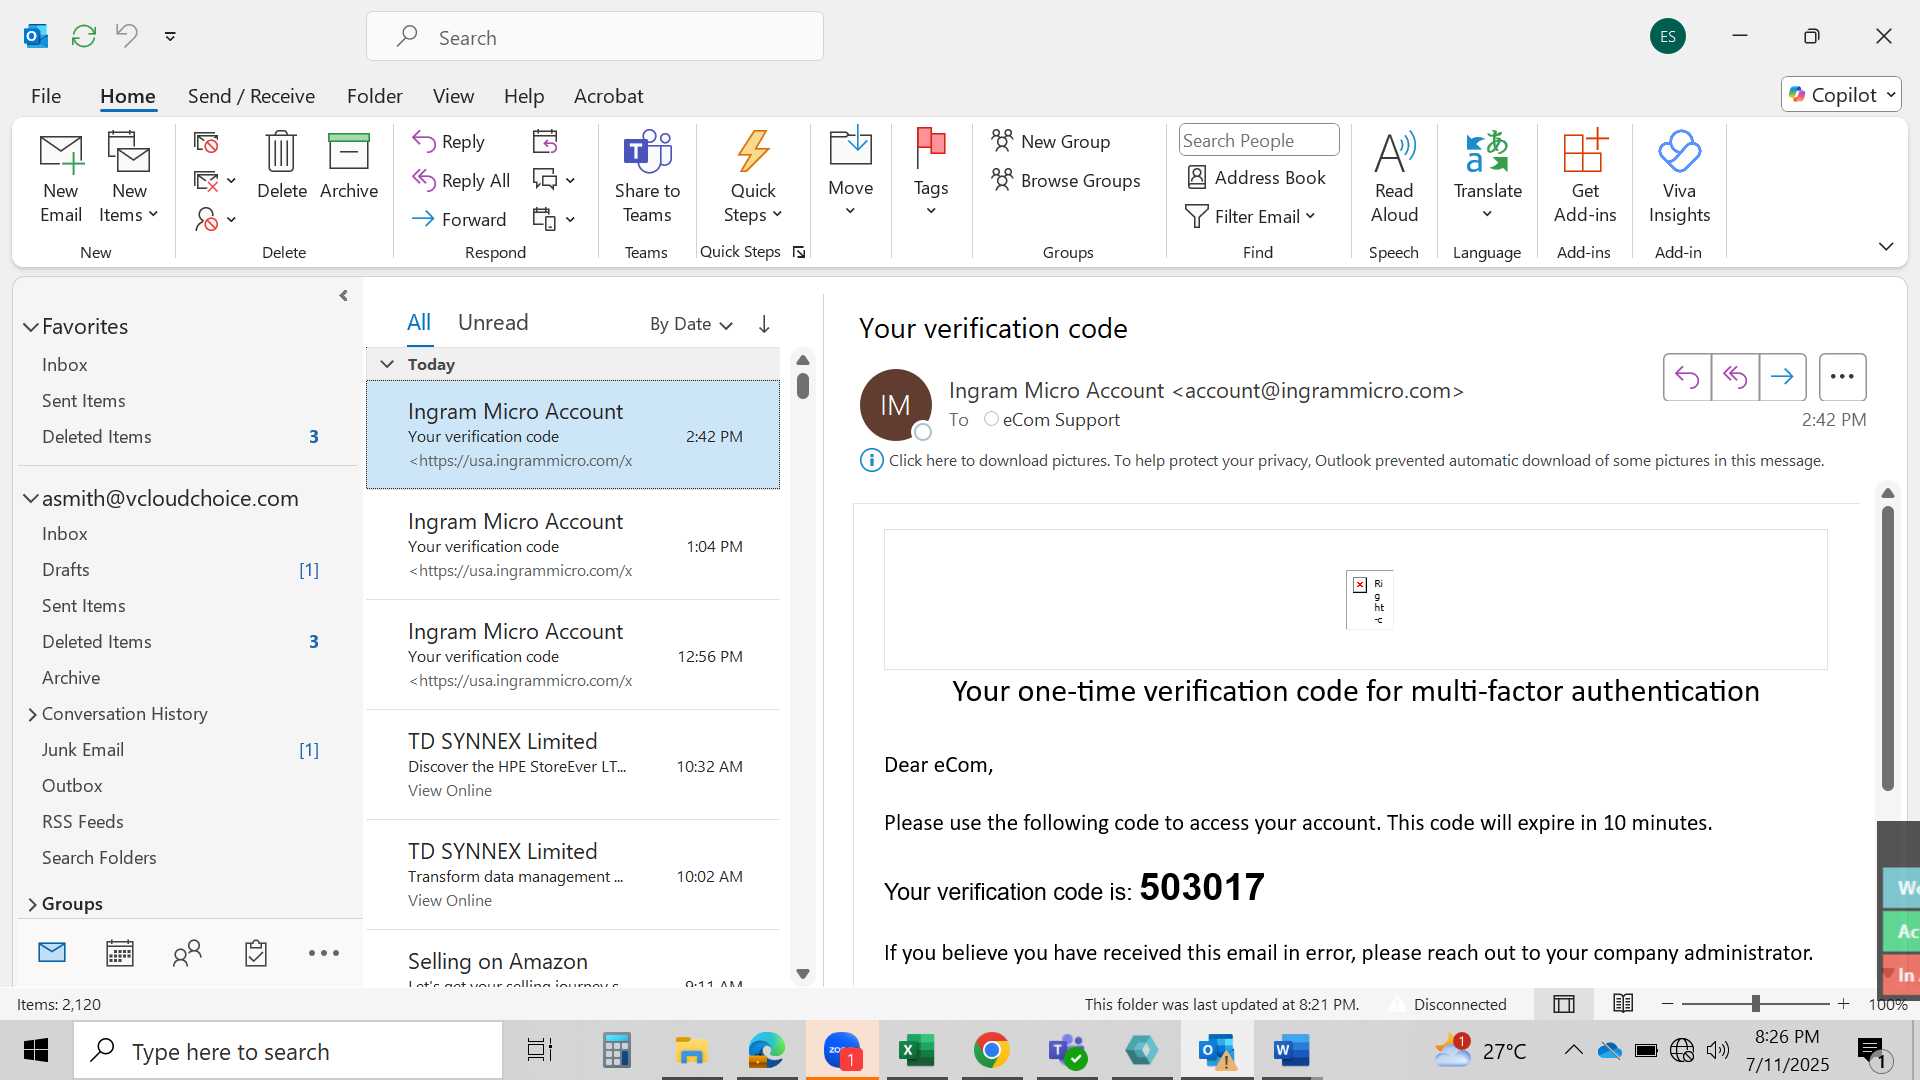This screenshot has height=1080, width=1920.
Task: Open the Address Book
Action: [x=1256, y=178]
